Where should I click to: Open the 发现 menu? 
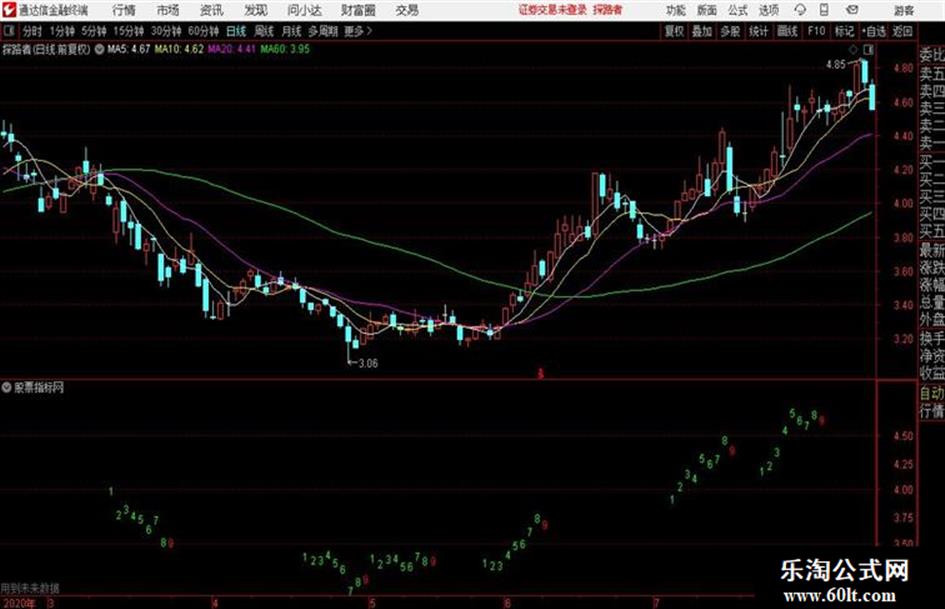click(x=256, y=10)
